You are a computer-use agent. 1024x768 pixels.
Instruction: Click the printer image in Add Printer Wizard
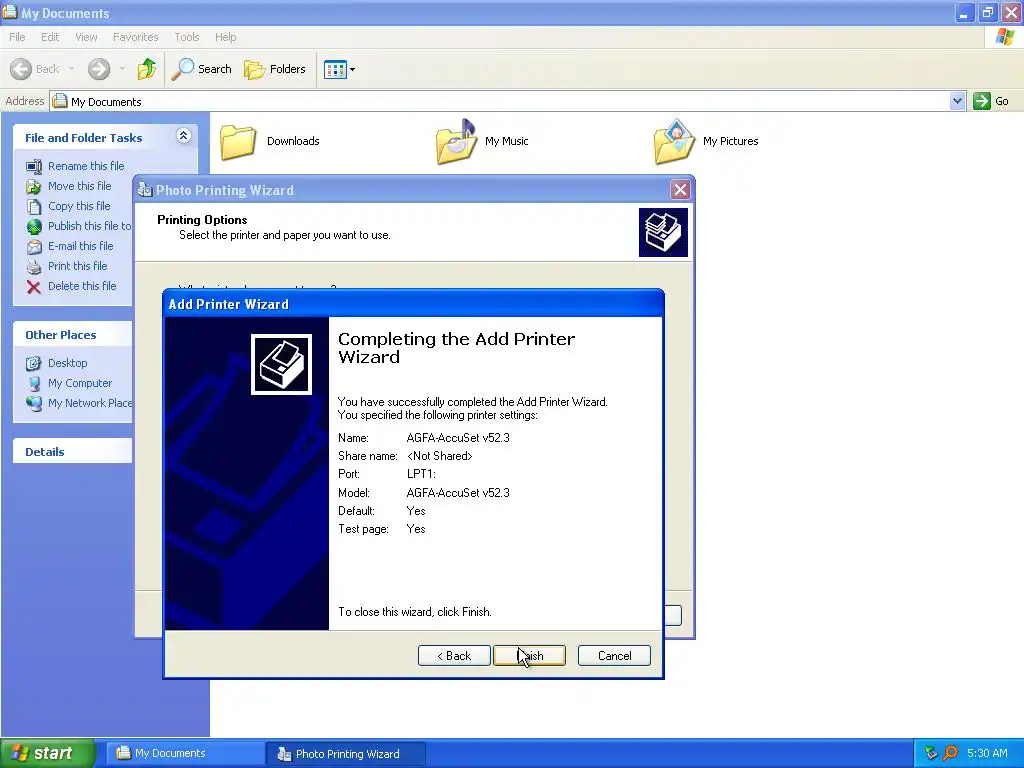(281, 364)
